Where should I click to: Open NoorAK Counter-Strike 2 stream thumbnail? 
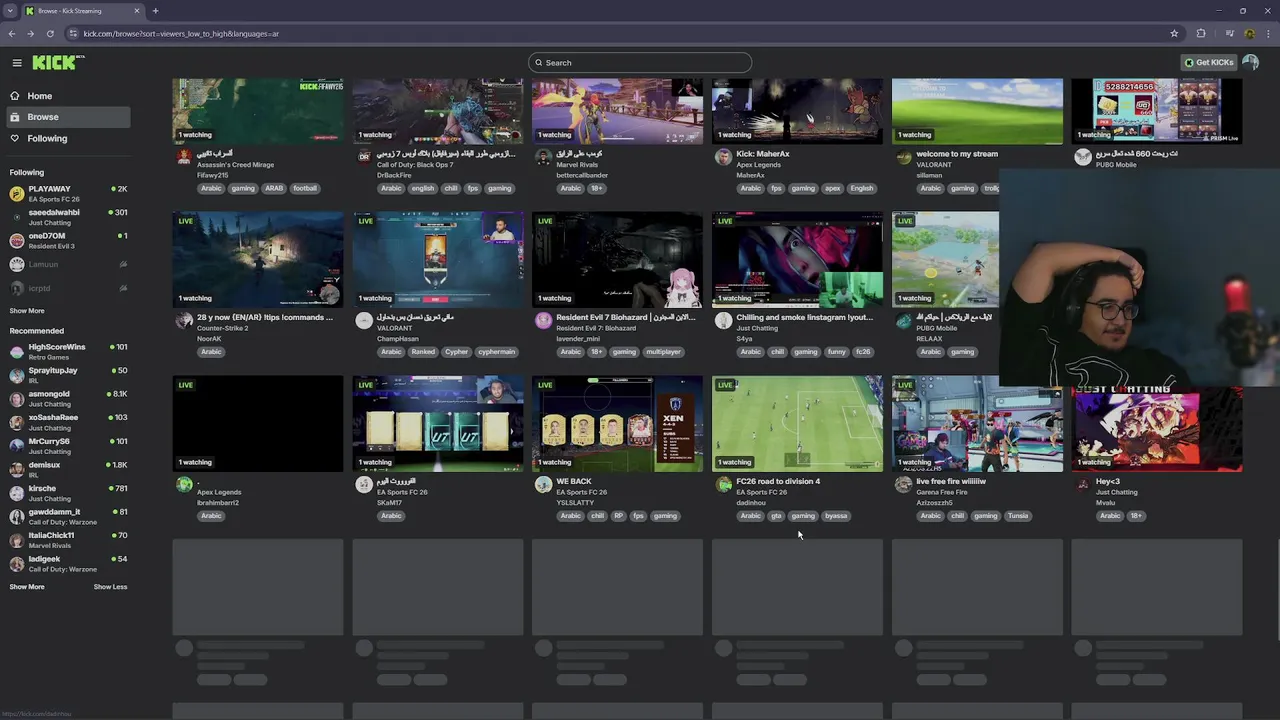pyautogui.click(x=258, y=260)
